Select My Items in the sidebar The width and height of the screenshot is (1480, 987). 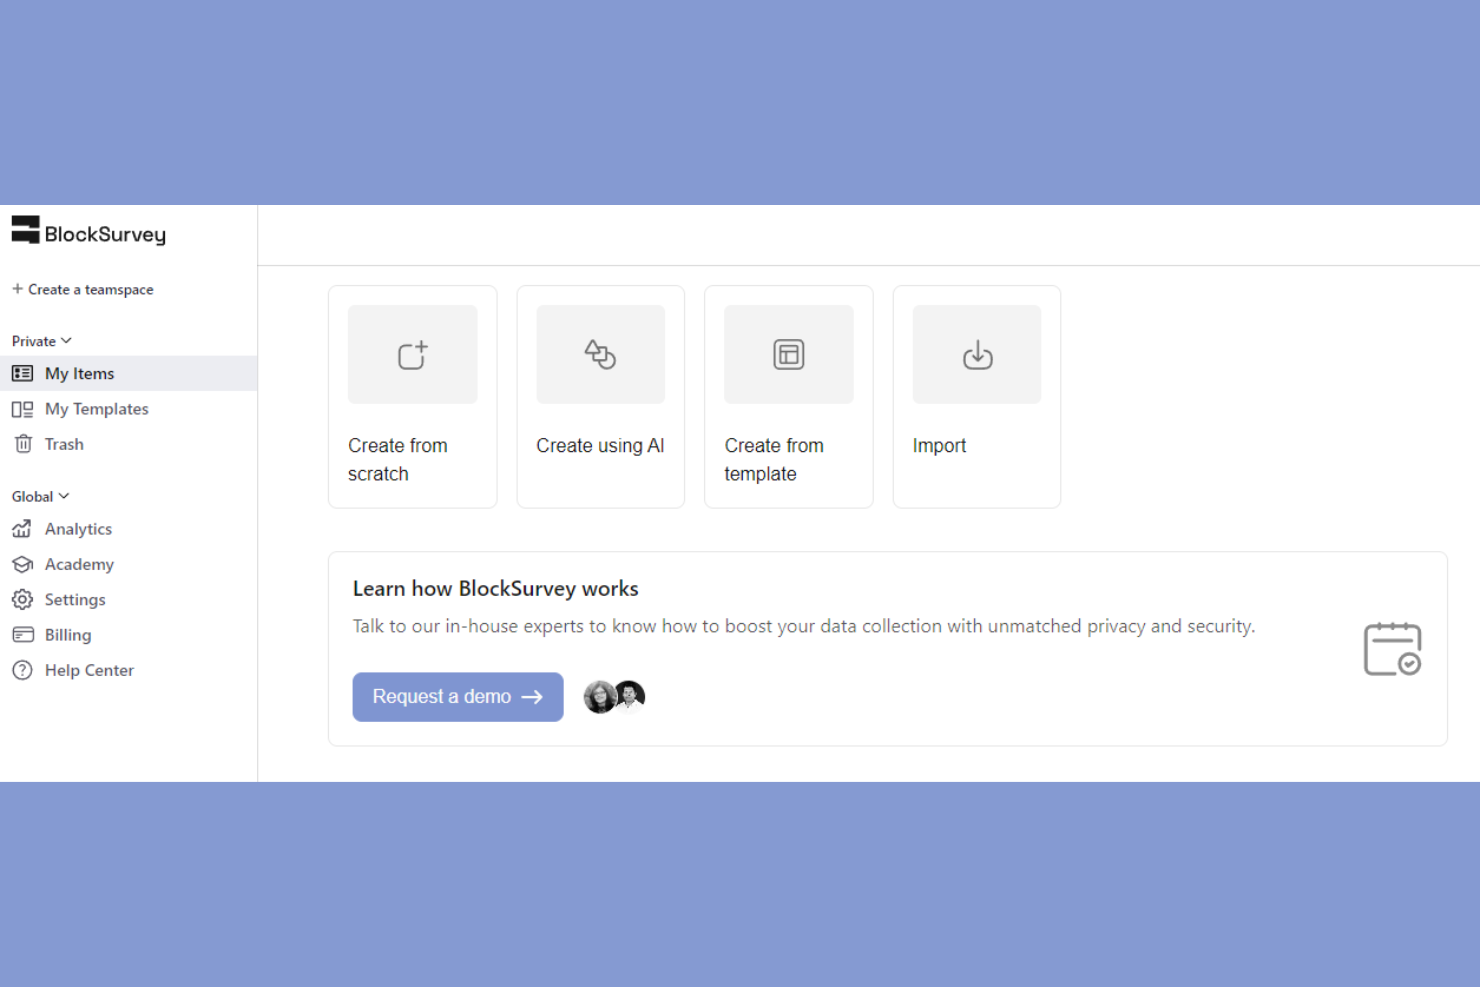[77, 373]
